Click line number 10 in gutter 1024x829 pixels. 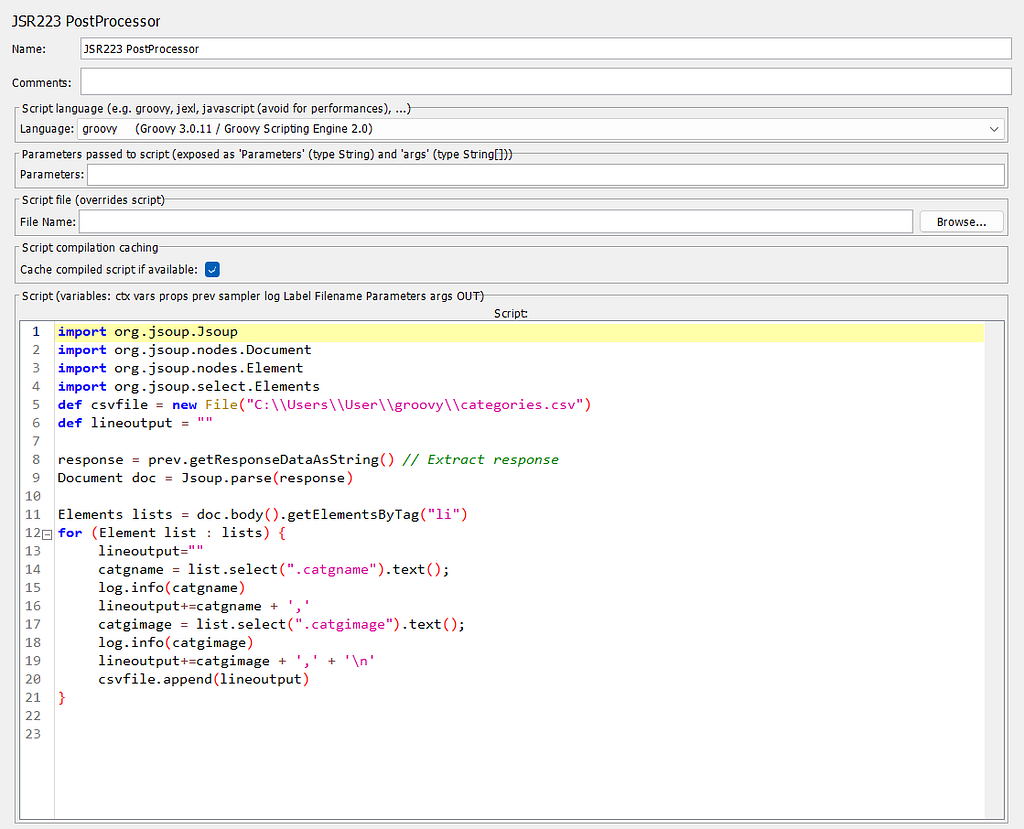33,496
